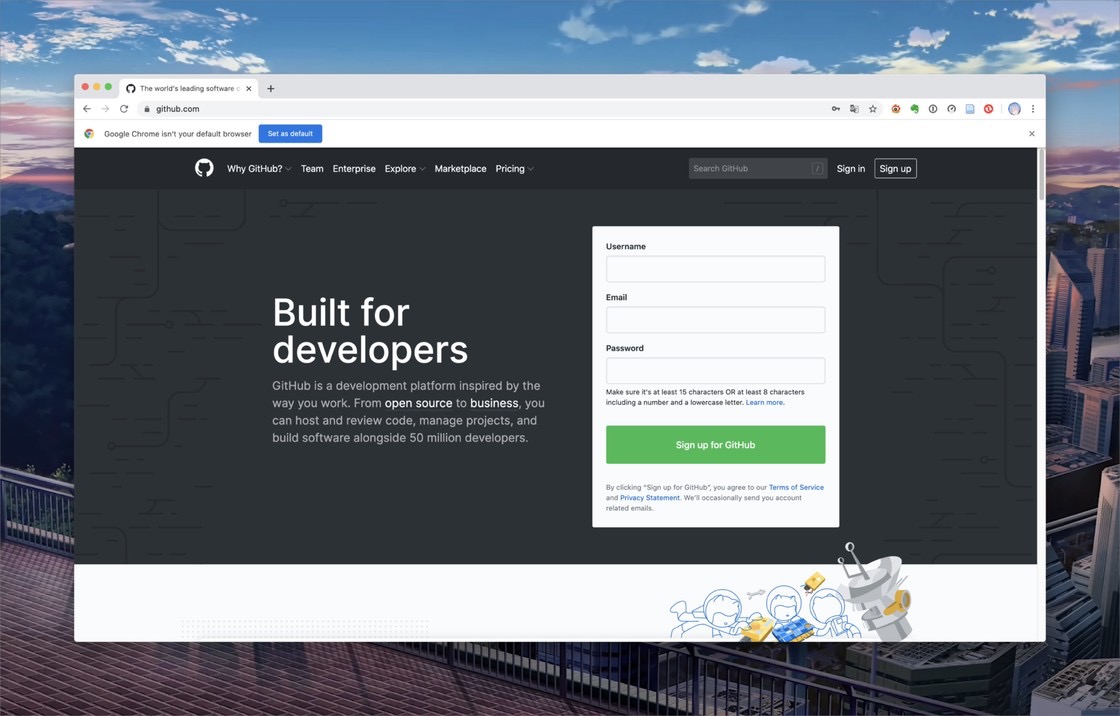The width and height of the screenshot is (1120, 716).
Task: Open the Terms of Service link
Action: 796,487
